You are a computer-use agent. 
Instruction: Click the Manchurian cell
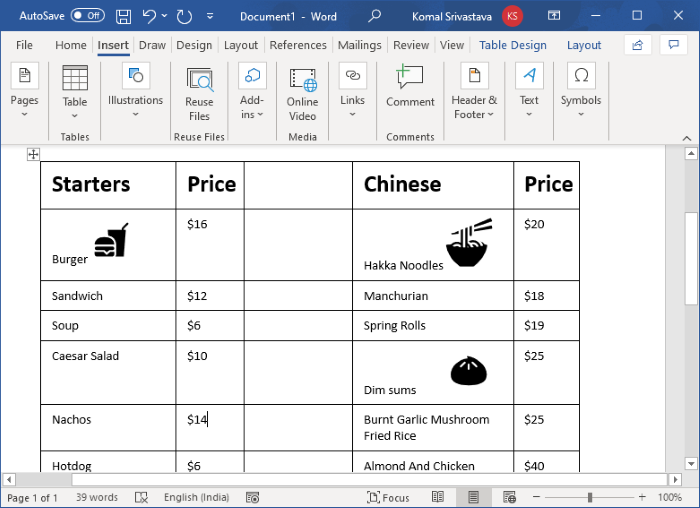click(x=433, y=296)
